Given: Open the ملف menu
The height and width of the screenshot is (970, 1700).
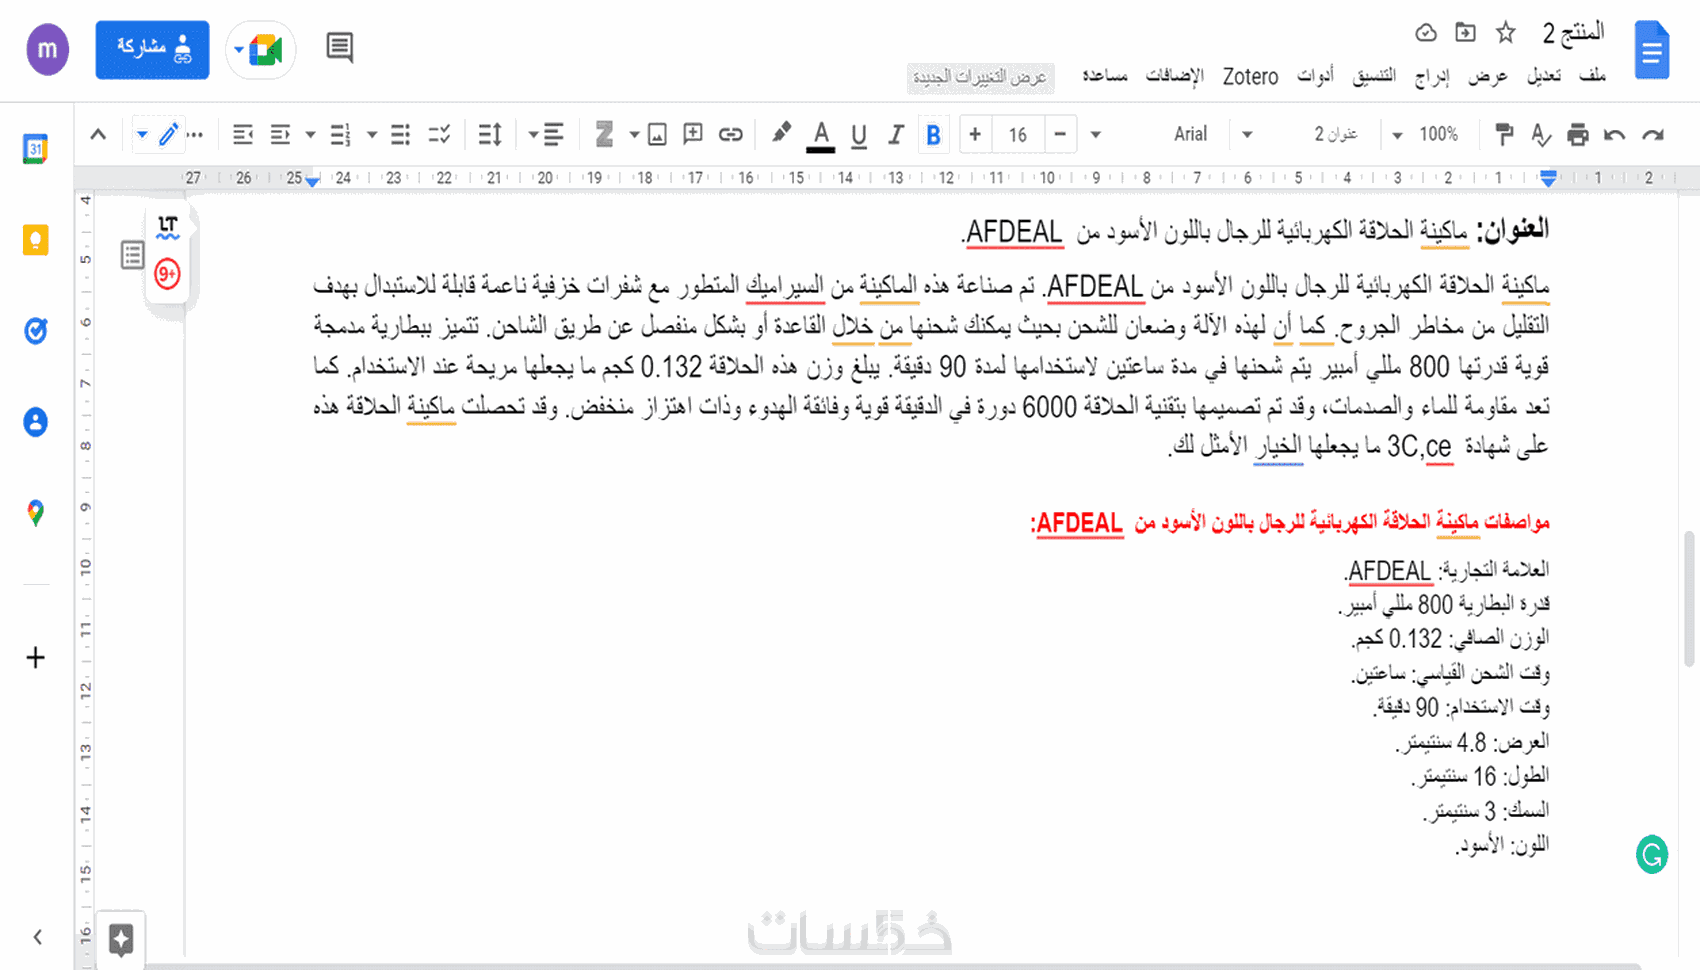Looking at the screenshot, I should click(1592, 76).
